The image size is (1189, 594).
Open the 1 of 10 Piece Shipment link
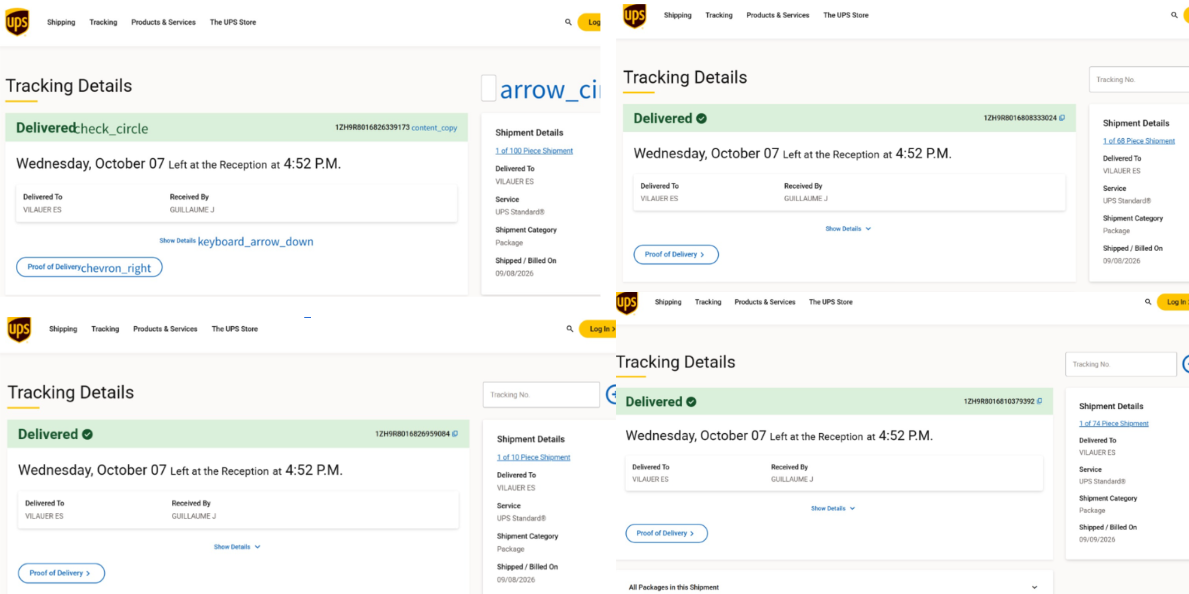tap(534, 457)
